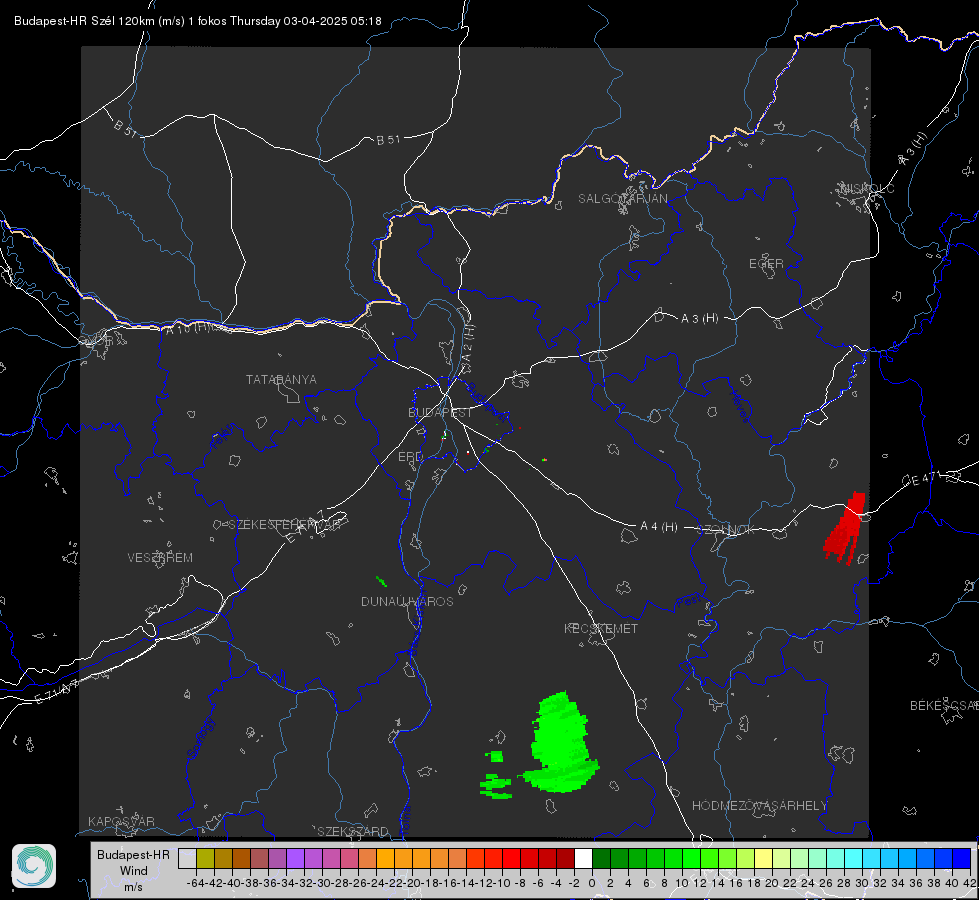The height and width of the screenshot is (900, 979).
Task: Select the olive swatch between -64 and -42
Action: coord(205,858)
